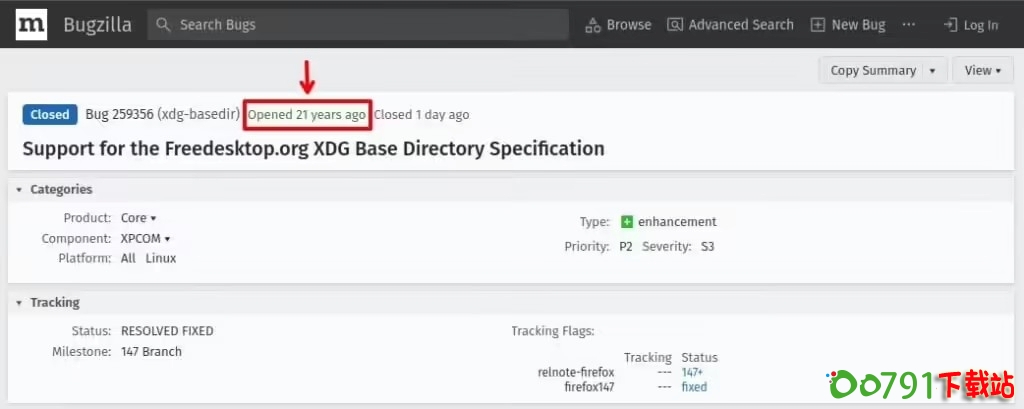Click the green enhancement type icon
Viewport: 1024px width, 409px height.
[x=627, y=222]
